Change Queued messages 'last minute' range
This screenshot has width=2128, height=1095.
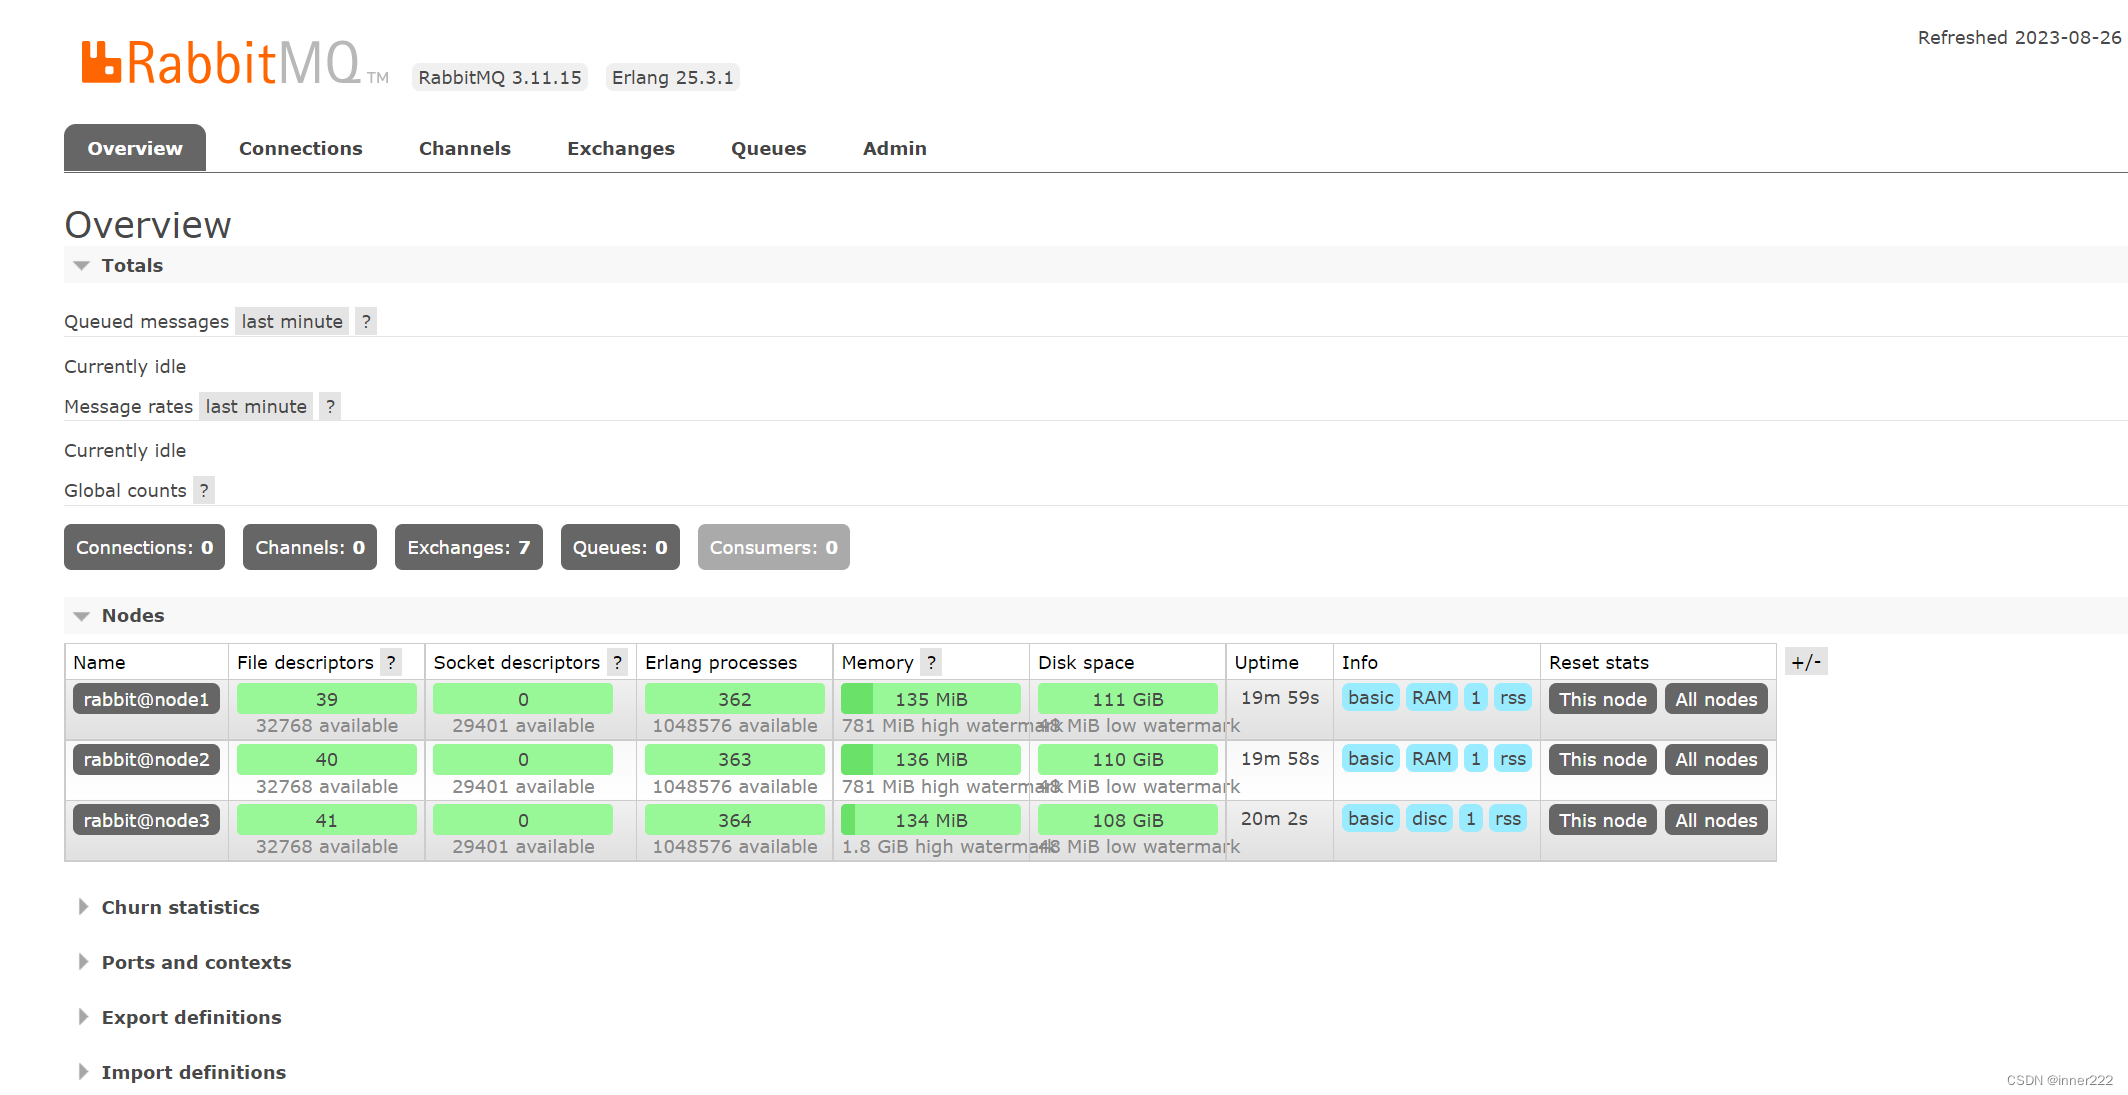click(x=292, y=321)
